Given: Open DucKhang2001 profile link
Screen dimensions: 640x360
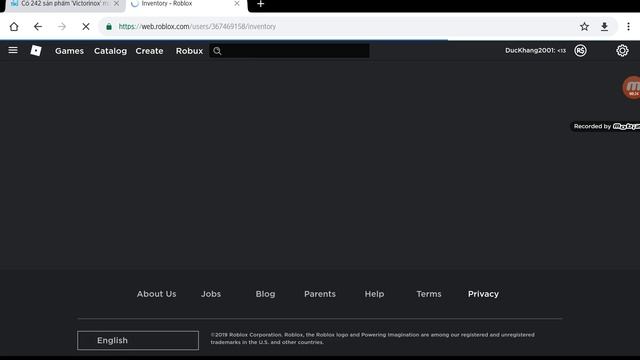Looking at the screenshot, I should coord(535,51).
